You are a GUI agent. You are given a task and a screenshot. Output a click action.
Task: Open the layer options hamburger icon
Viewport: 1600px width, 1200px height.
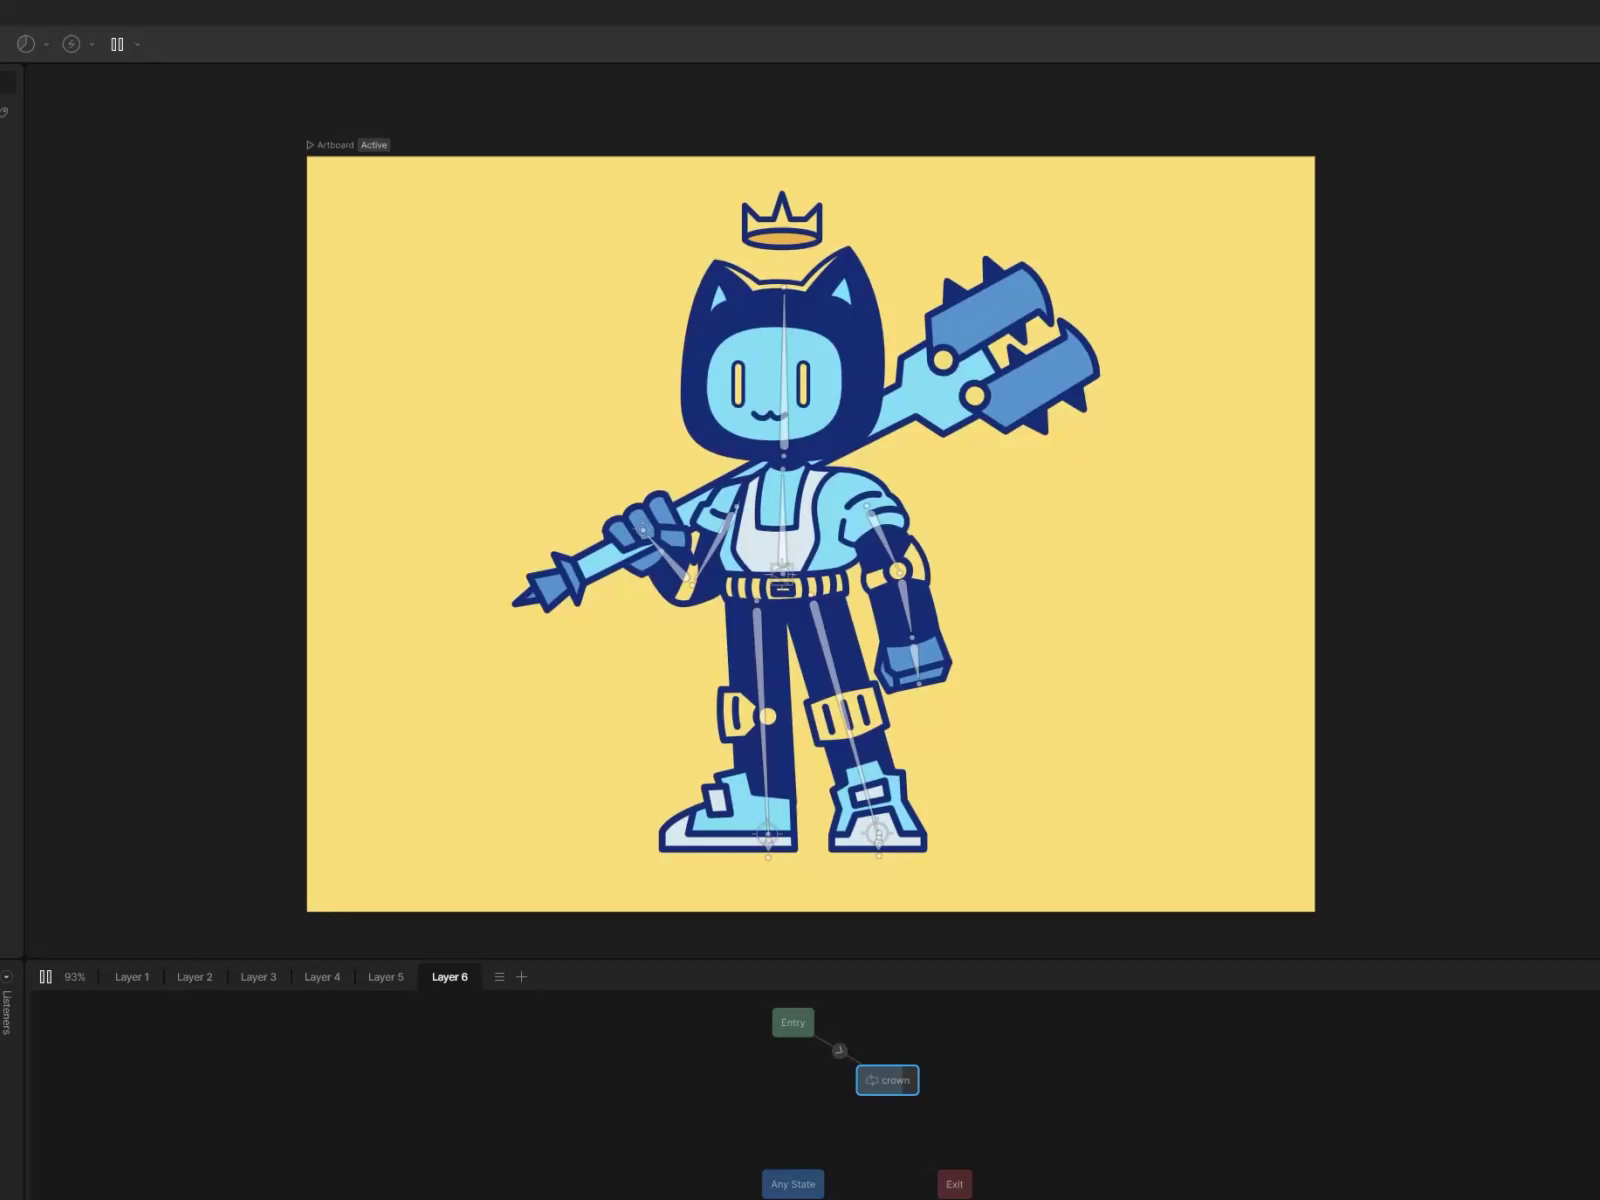[x=498, y=976]
